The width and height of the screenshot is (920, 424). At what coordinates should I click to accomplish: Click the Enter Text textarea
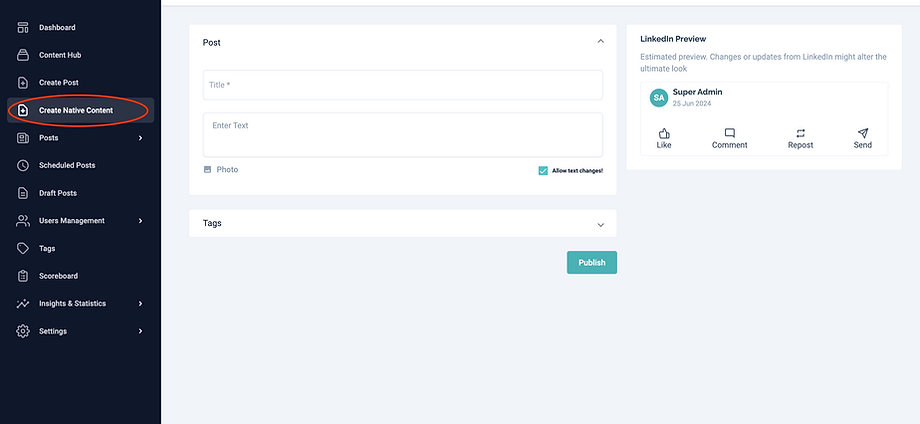click(402, 135)
